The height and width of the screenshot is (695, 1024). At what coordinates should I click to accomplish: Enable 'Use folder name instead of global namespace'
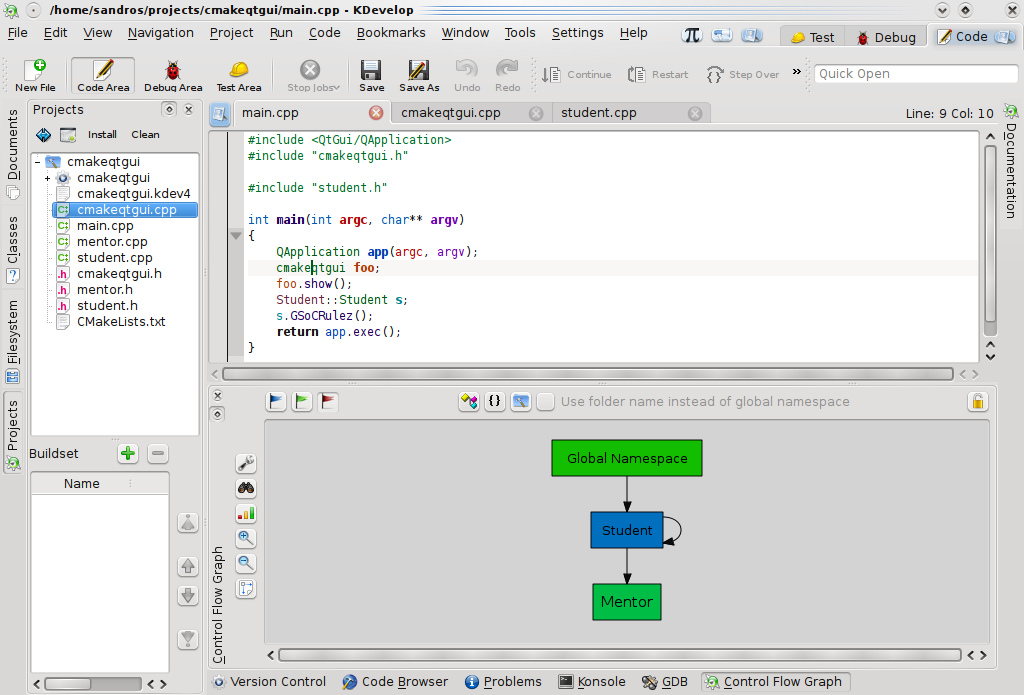pos(546,401)
